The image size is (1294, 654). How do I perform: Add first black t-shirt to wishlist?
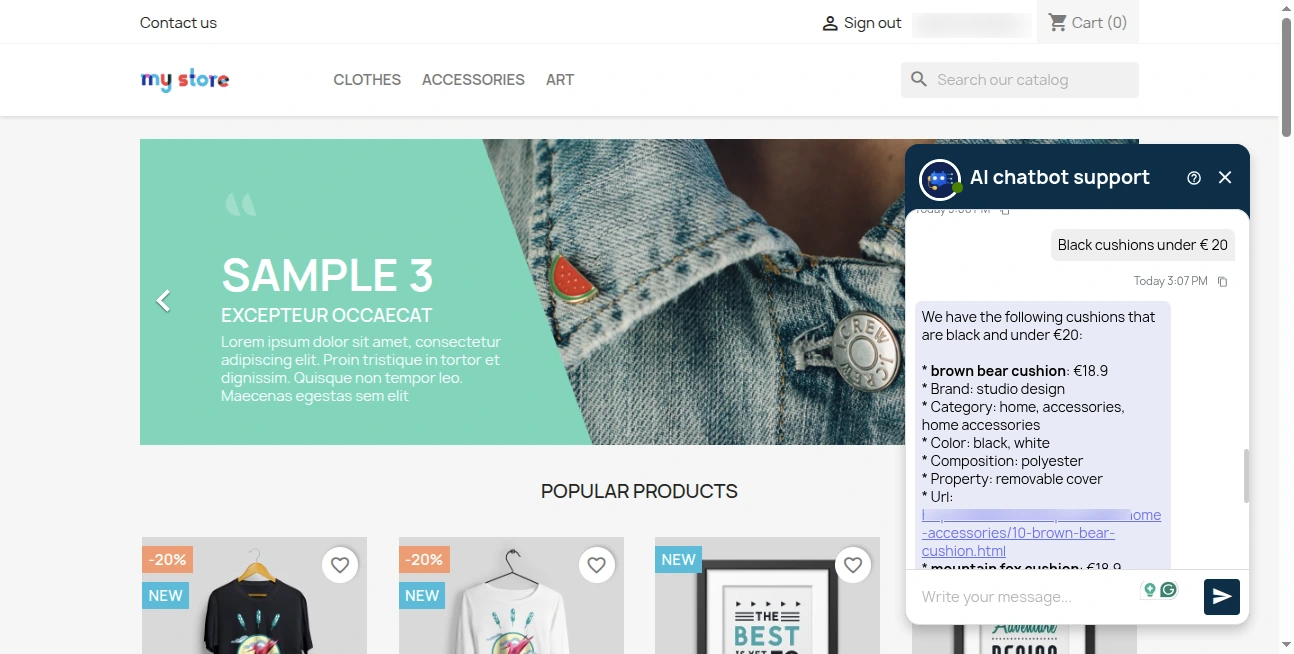(x=340, y=565)
